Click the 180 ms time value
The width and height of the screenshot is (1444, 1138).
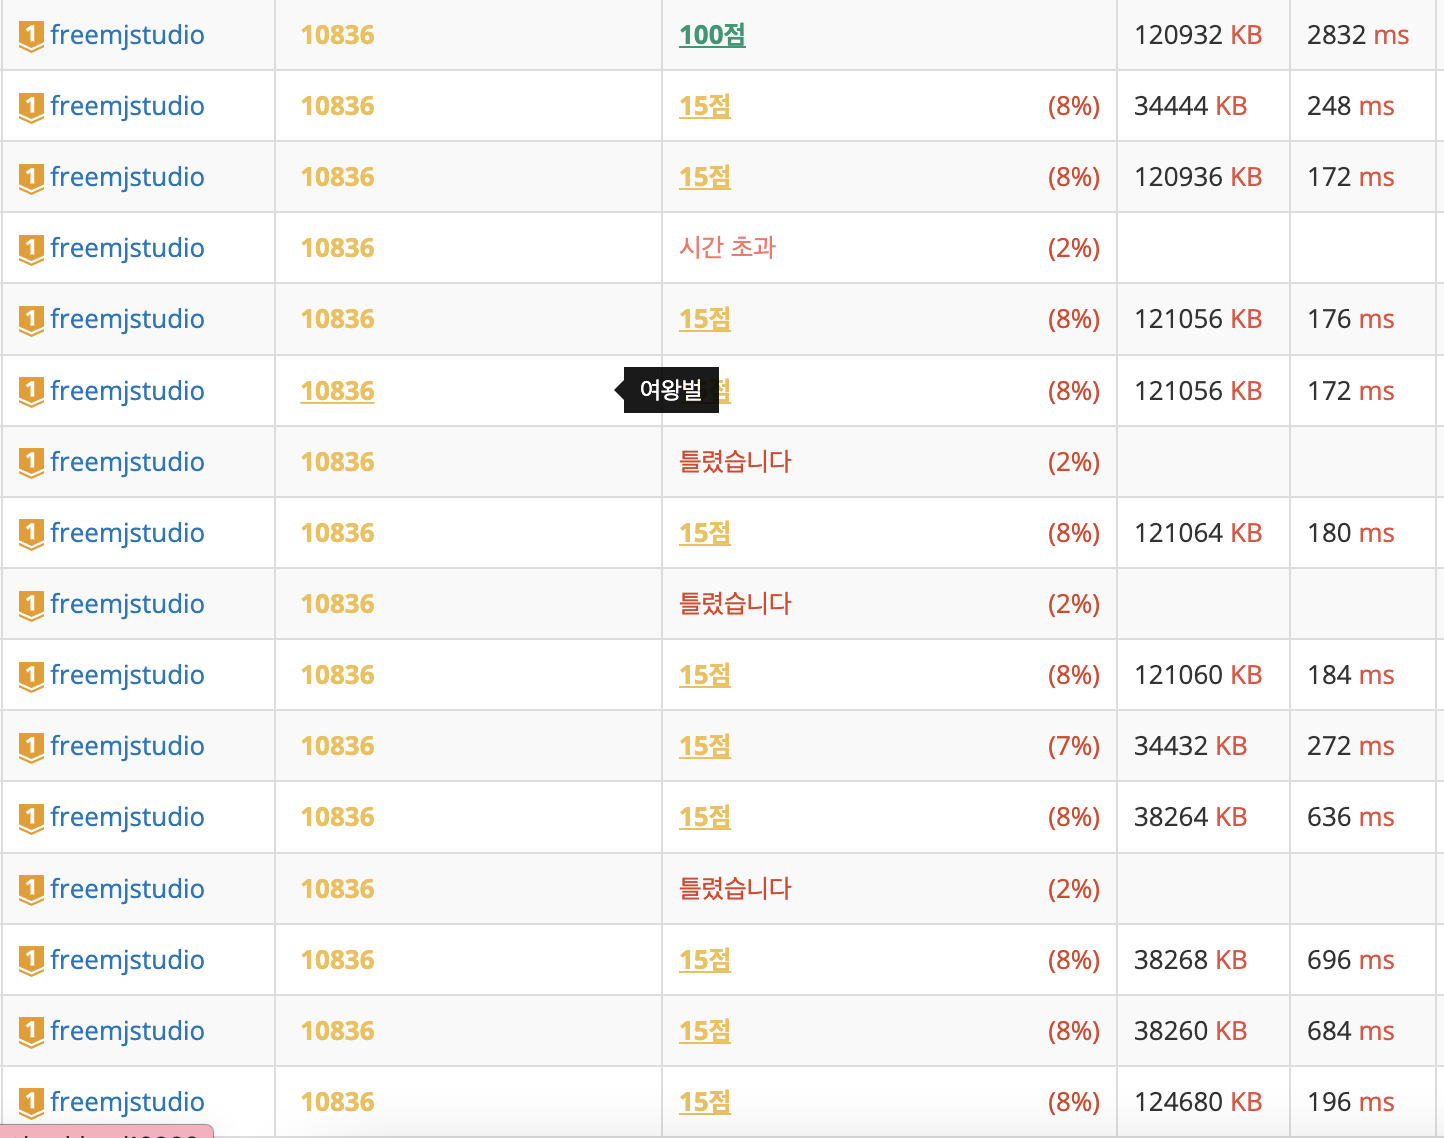click(1350, 533)
